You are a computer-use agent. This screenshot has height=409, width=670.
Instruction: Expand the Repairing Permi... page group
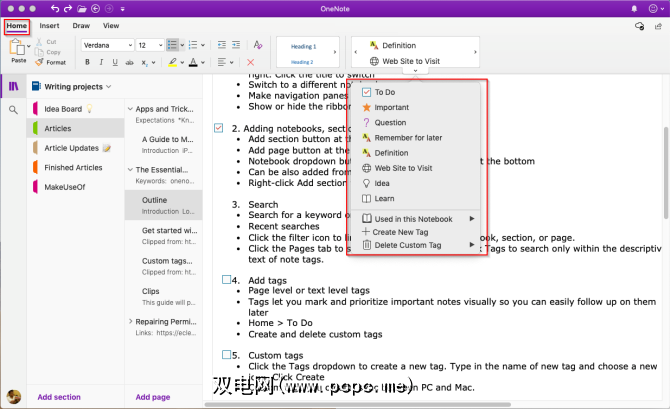[130, 321]
